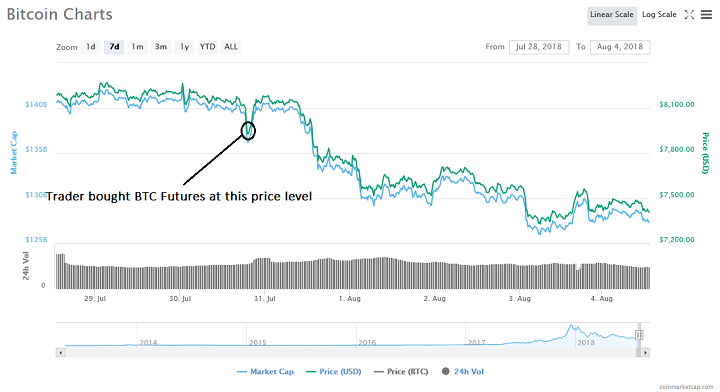This screenshot has width=720, height=392.
Task: Show ALL time zoom range
Action: [231, 47]
